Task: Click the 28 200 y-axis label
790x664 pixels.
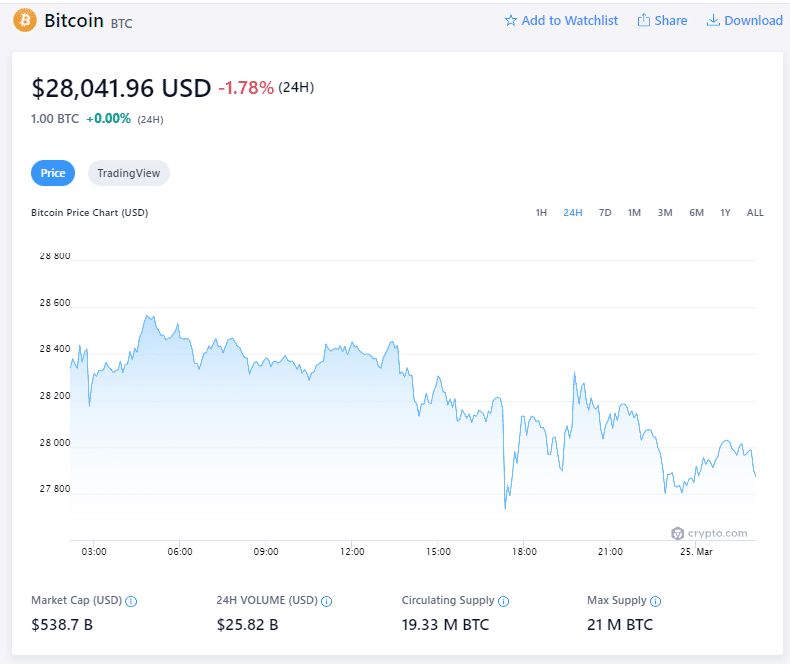Action: click(x=55, y=396)
